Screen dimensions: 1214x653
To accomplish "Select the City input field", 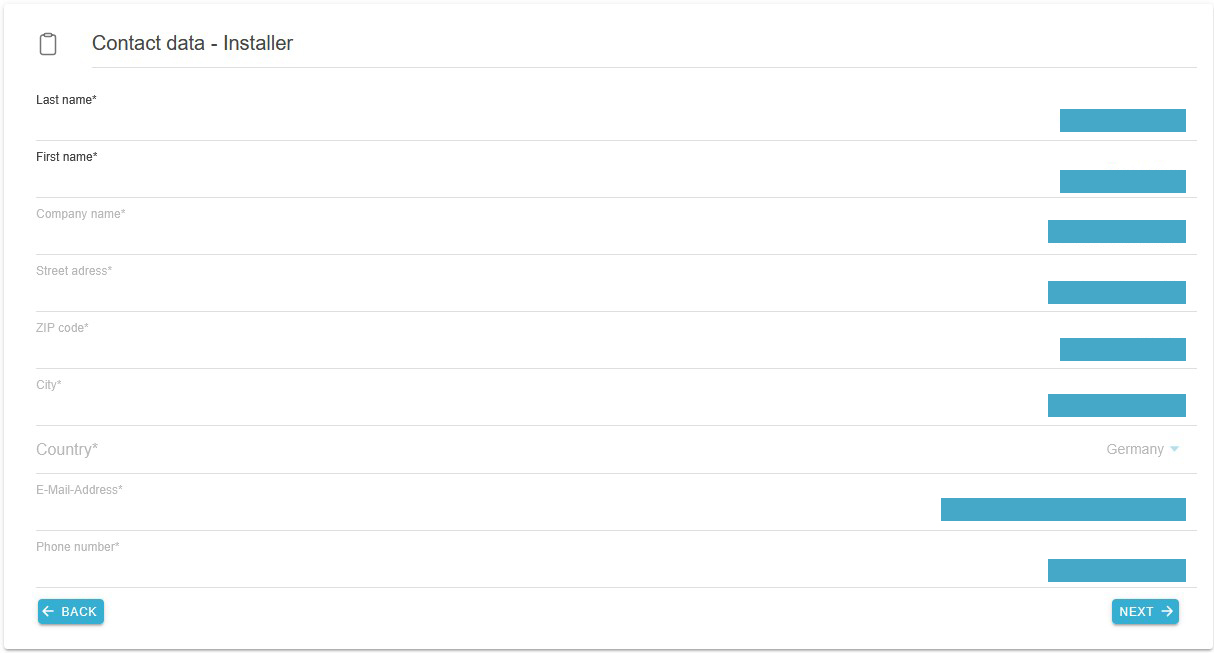I will [x=540, y=405].
